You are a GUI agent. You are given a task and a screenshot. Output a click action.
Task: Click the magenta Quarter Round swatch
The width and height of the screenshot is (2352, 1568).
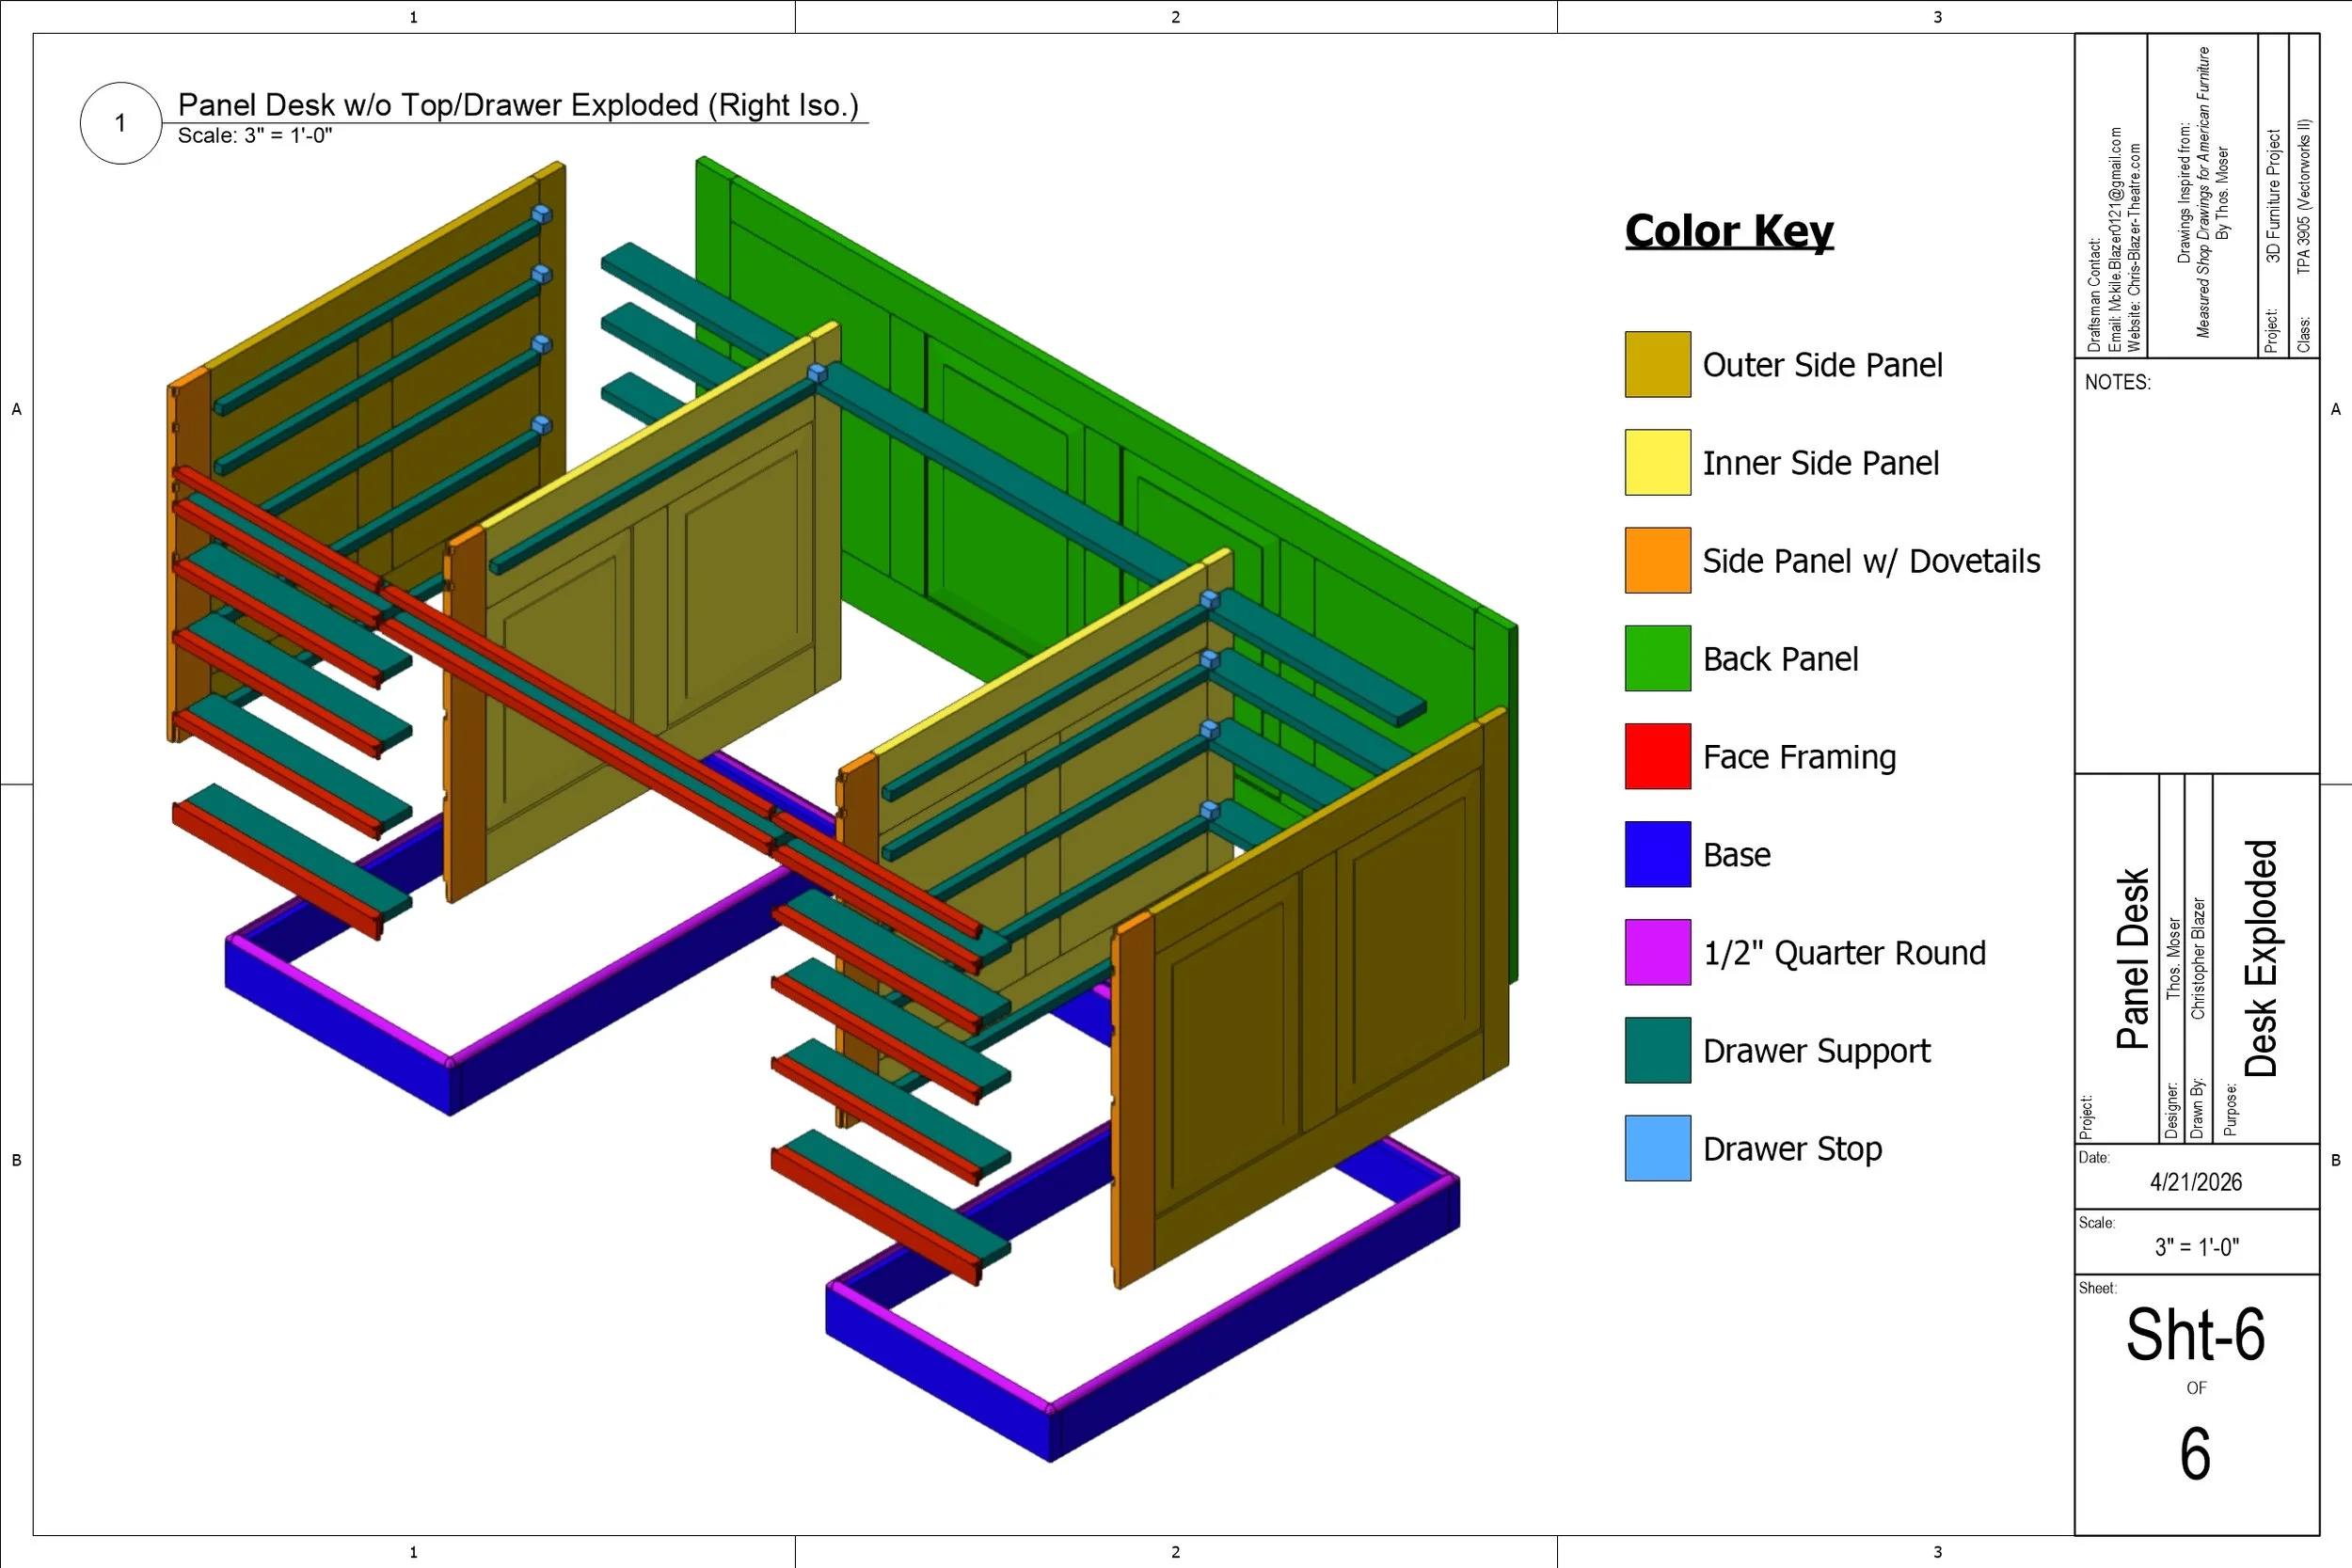1657,952
